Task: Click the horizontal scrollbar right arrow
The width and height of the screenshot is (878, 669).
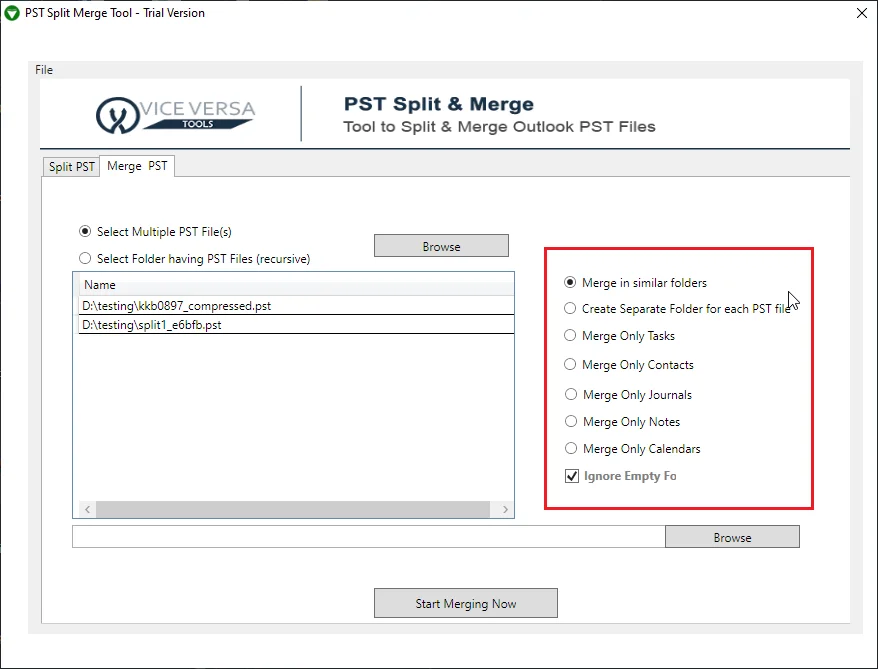Action: click(x=505, y=509)
